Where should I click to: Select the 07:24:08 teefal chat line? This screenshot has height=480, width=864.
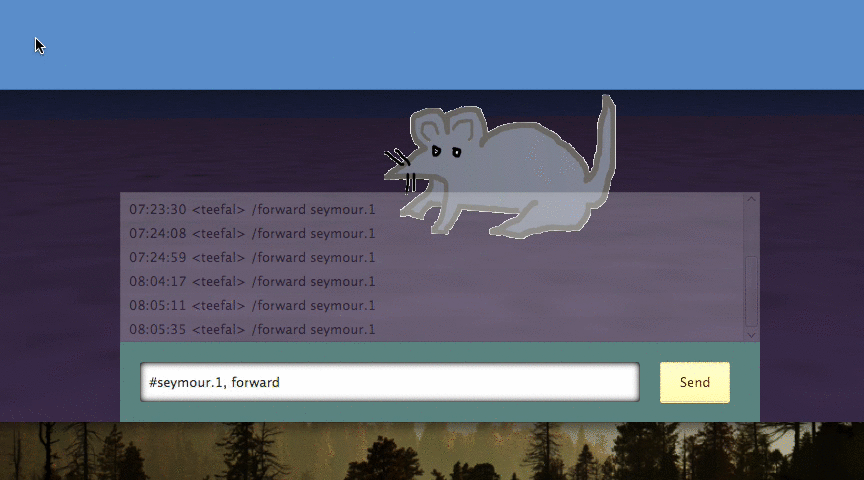252,234
